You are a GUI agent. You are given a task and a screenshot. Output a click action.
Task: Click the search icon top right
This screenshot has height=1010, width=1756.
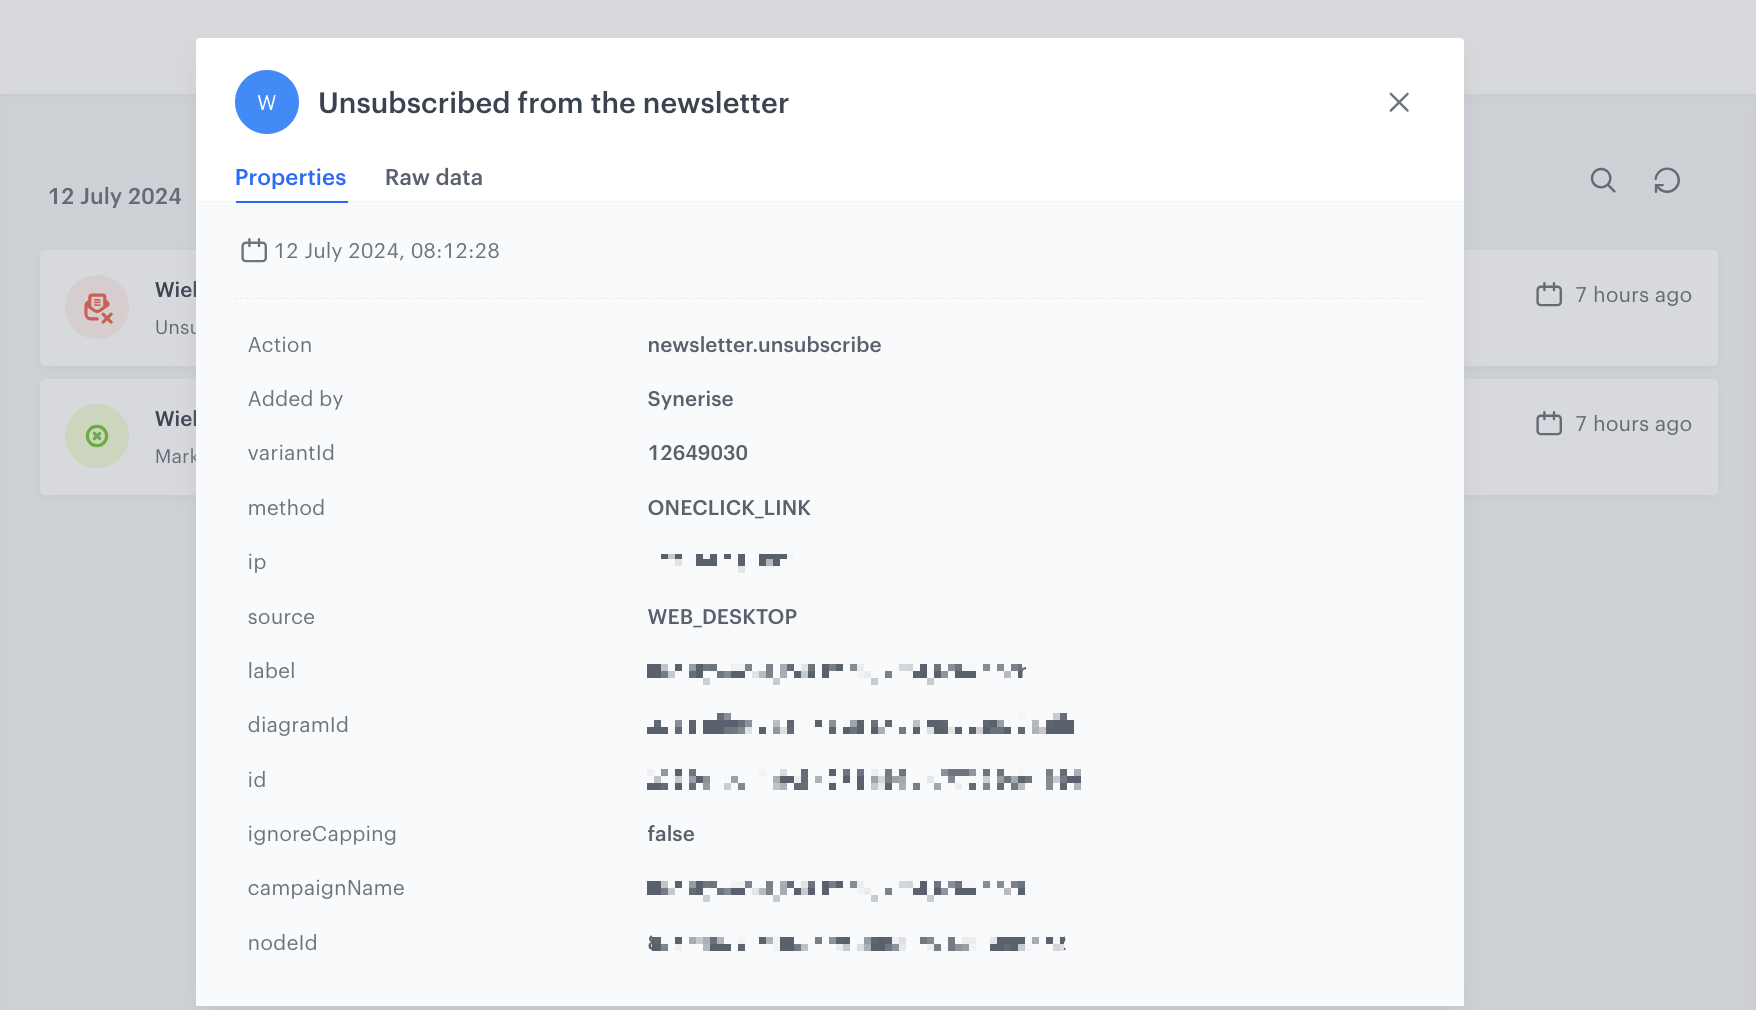1602,181
